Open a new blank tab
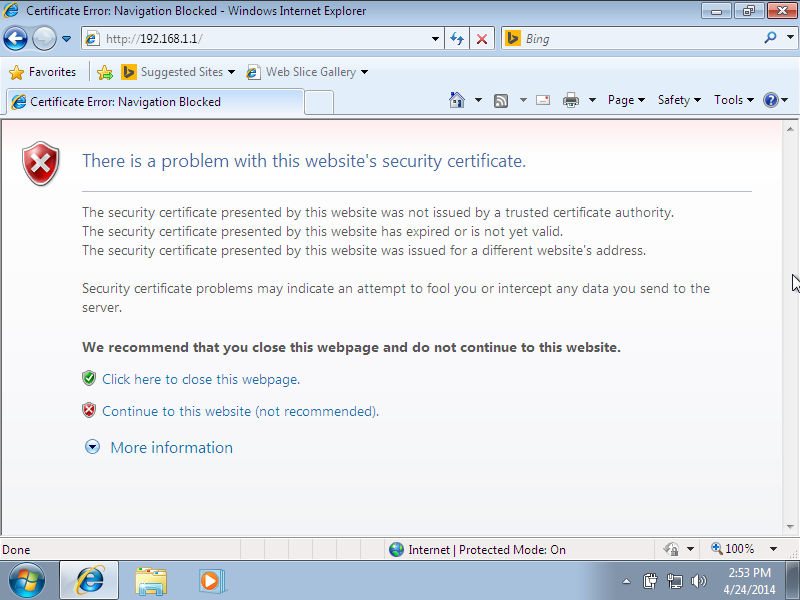 [x=319, y=102]
